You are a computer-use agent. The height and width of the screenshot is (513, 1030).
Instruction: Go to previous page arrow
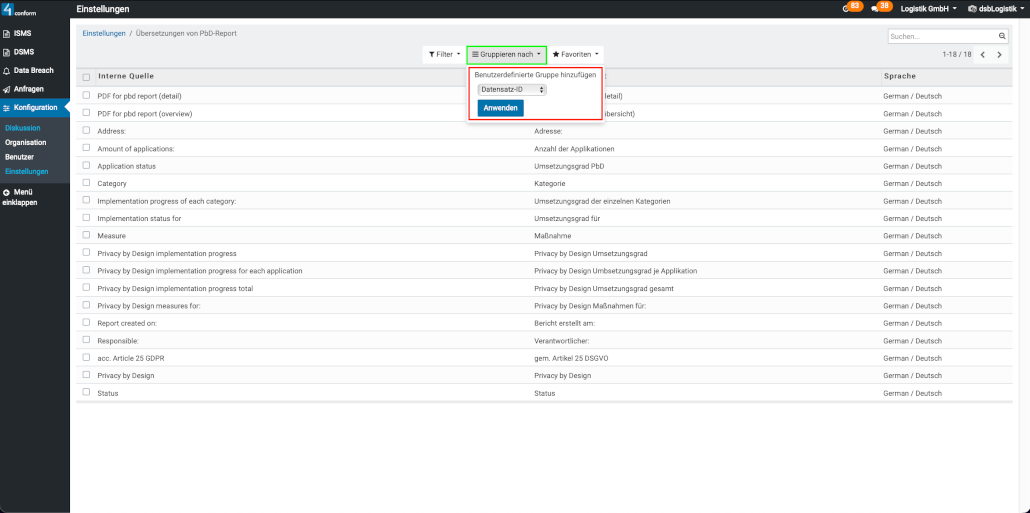click(983, 54)
